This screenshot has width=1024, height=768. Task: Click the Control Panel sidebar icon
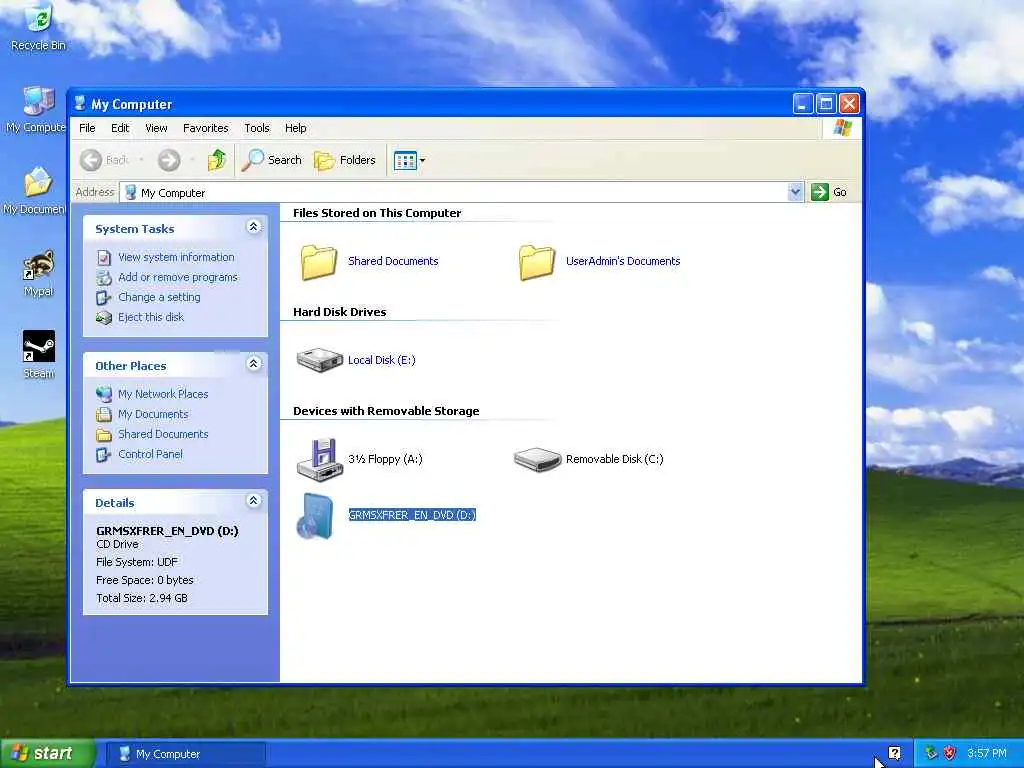(104, 455)
